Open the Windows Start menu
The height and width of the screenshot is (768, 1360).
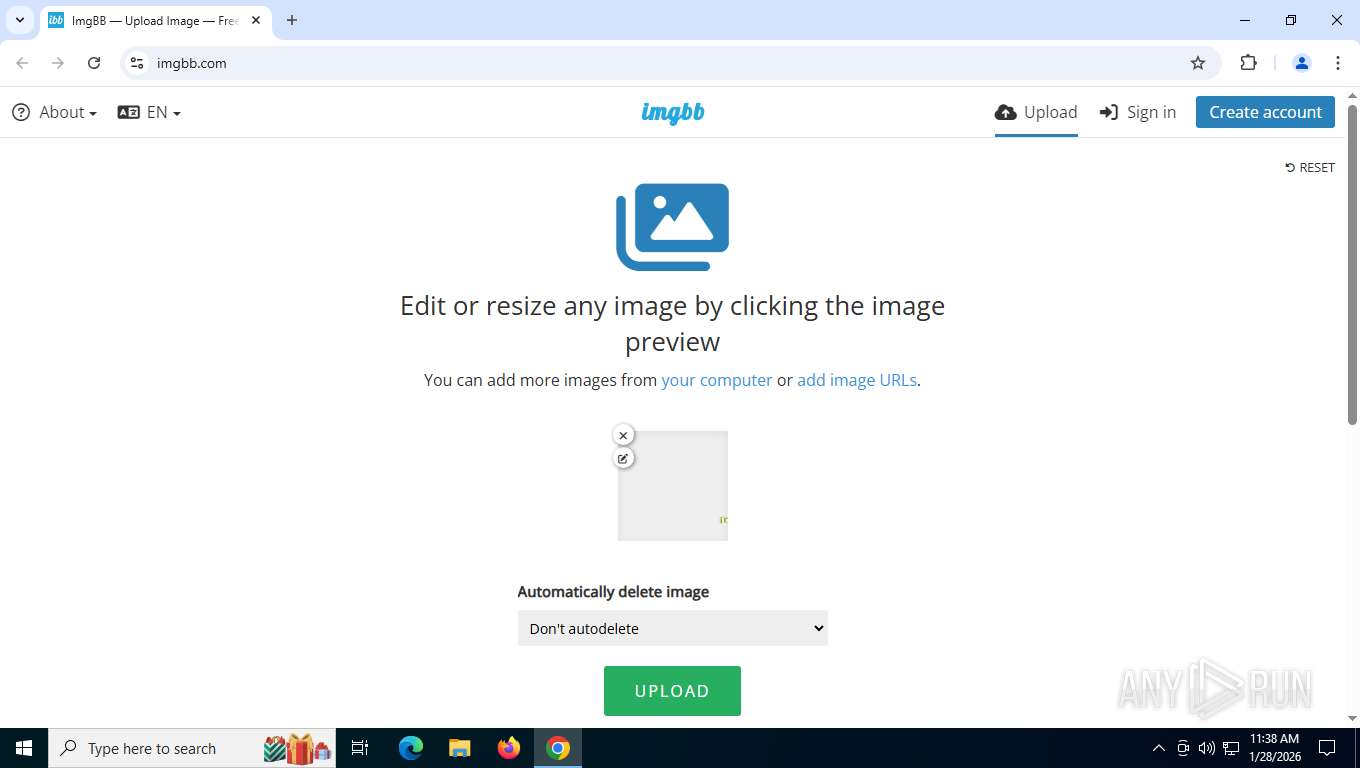[24, 748]
